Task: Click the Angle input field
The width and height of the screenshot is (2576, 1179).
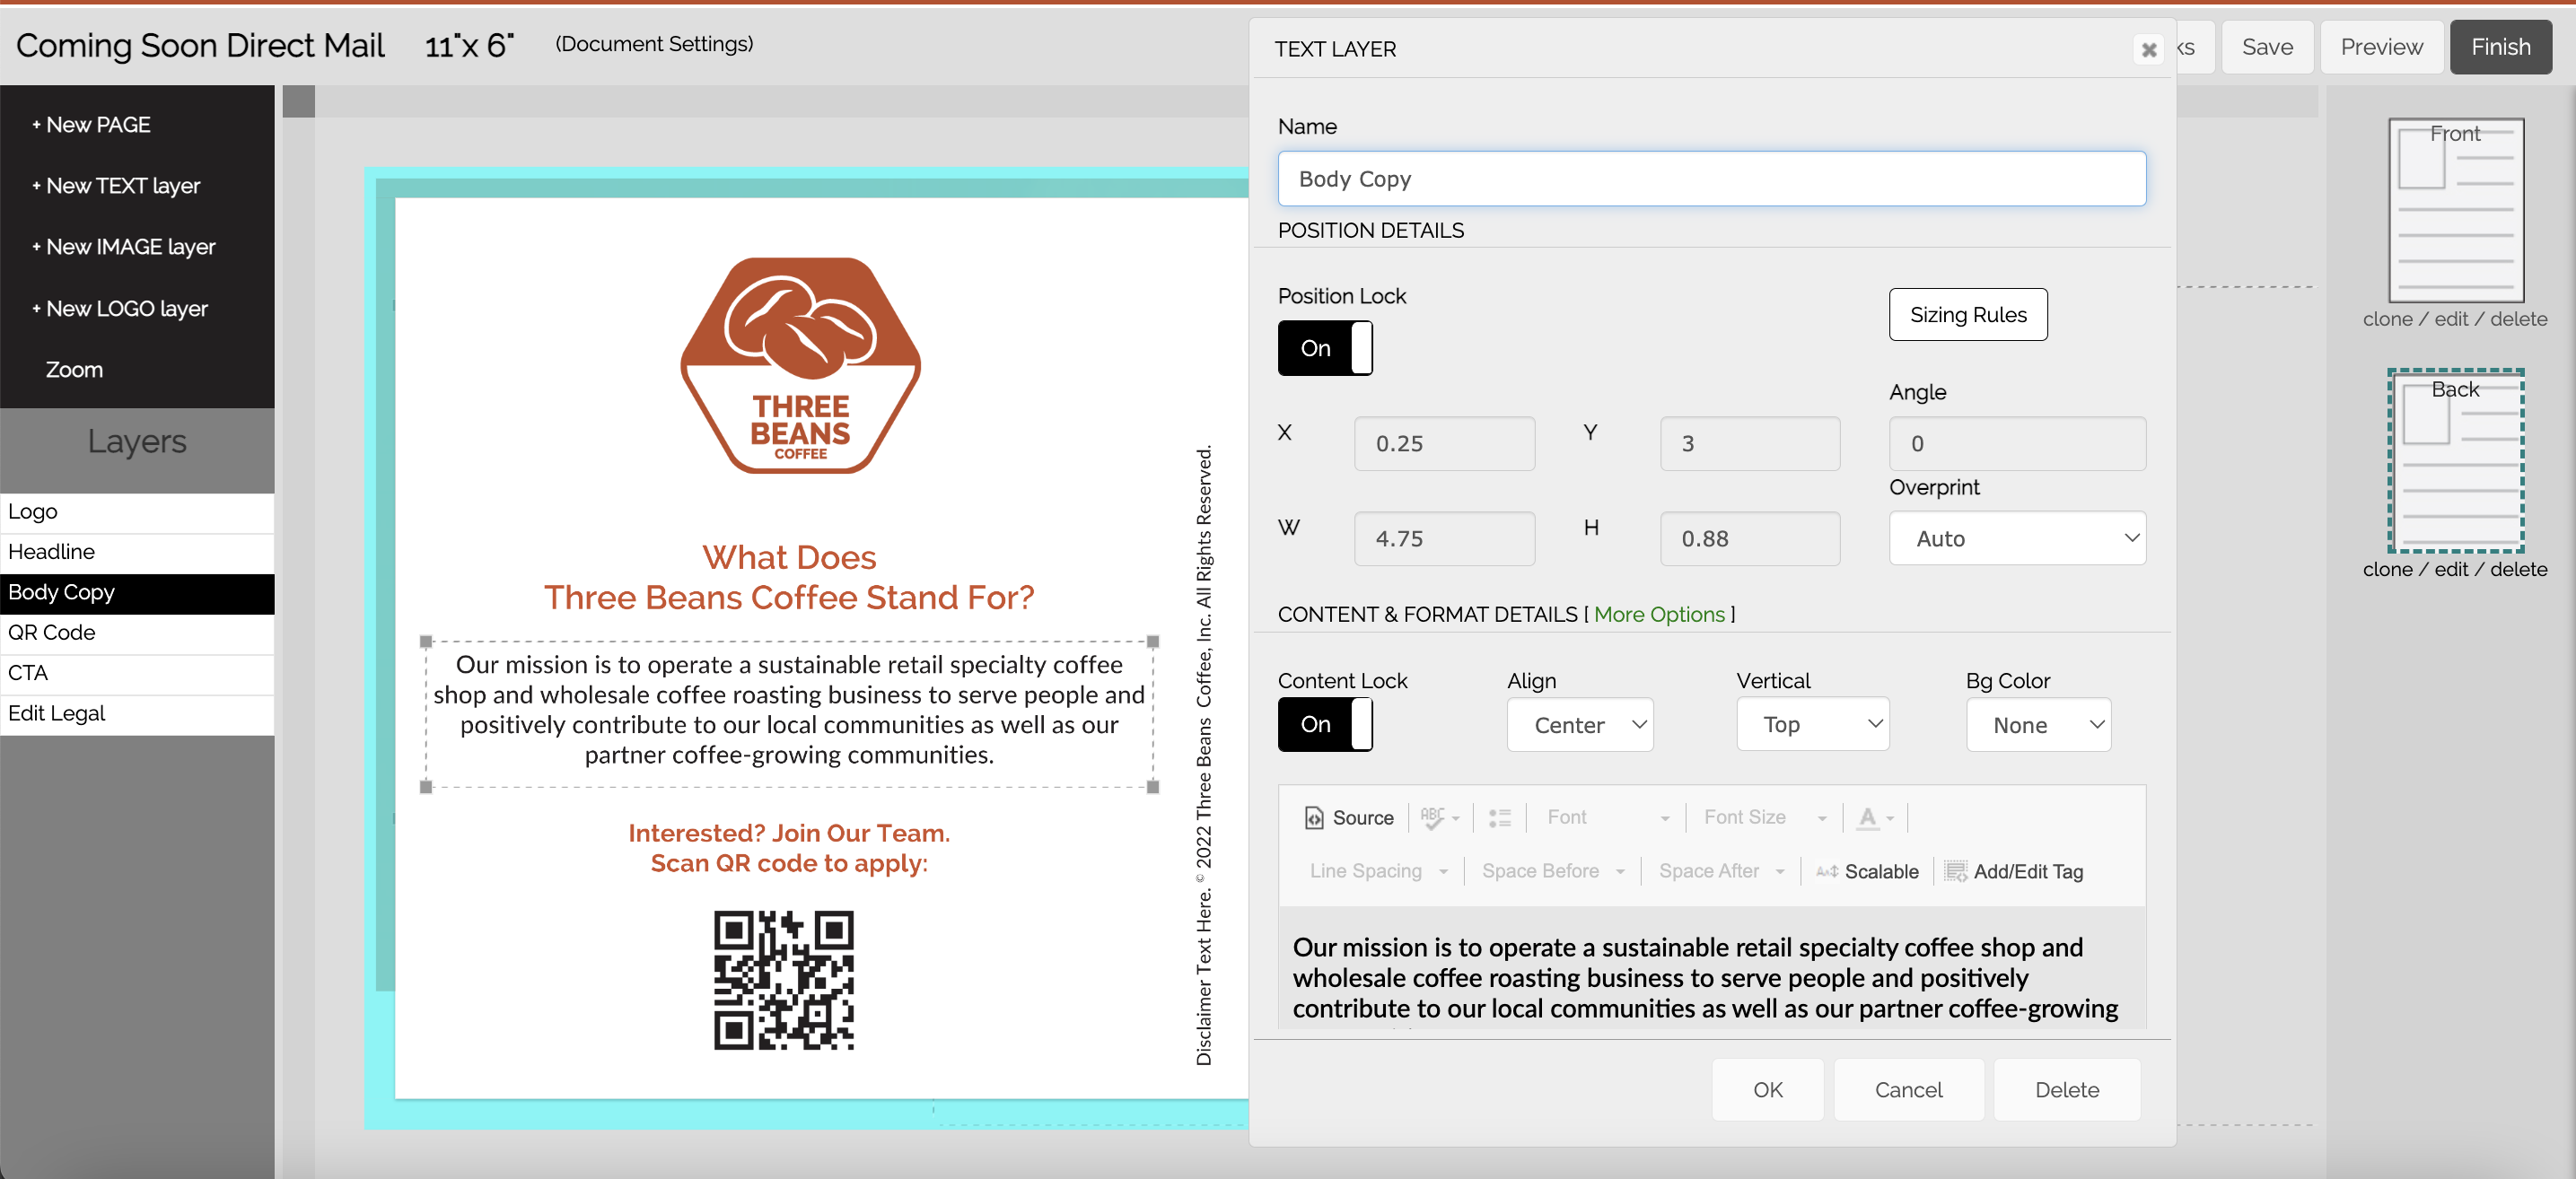Action: (x=2016, y=443)
